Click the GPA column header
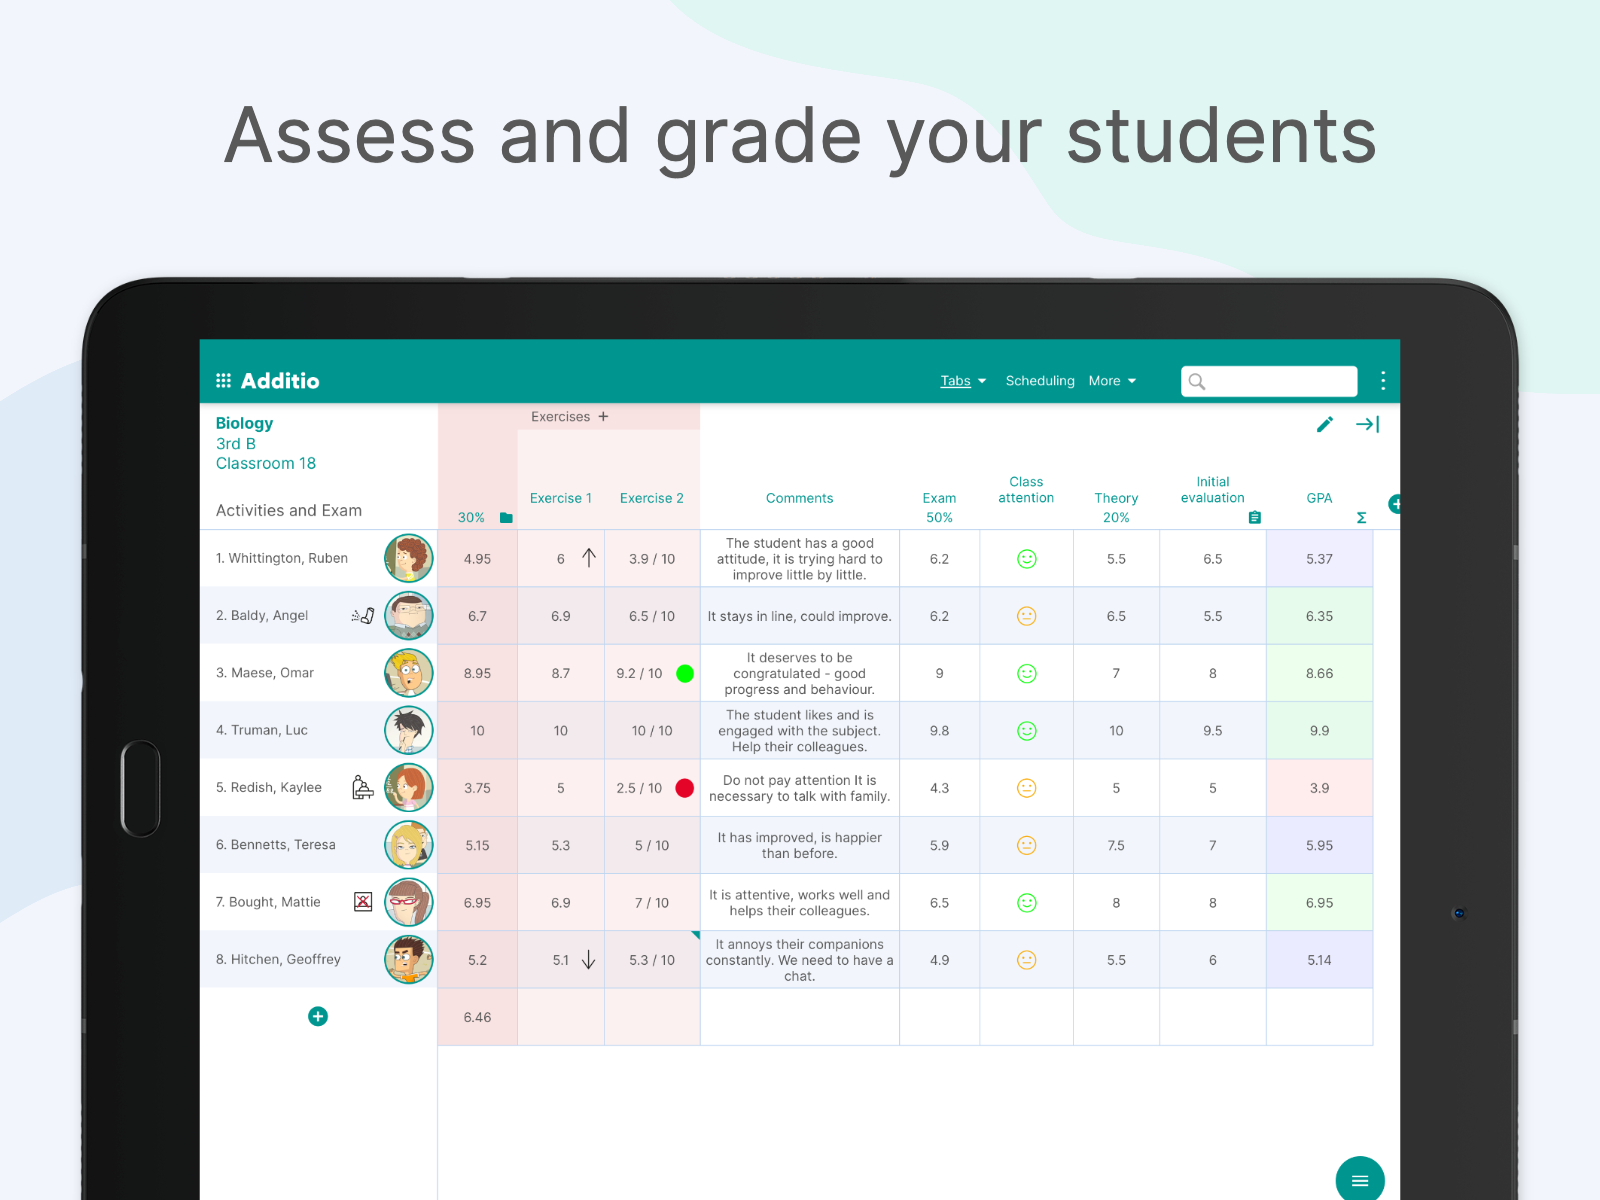Viewport: 1600px width, 1200px height. click(1319, 498)
